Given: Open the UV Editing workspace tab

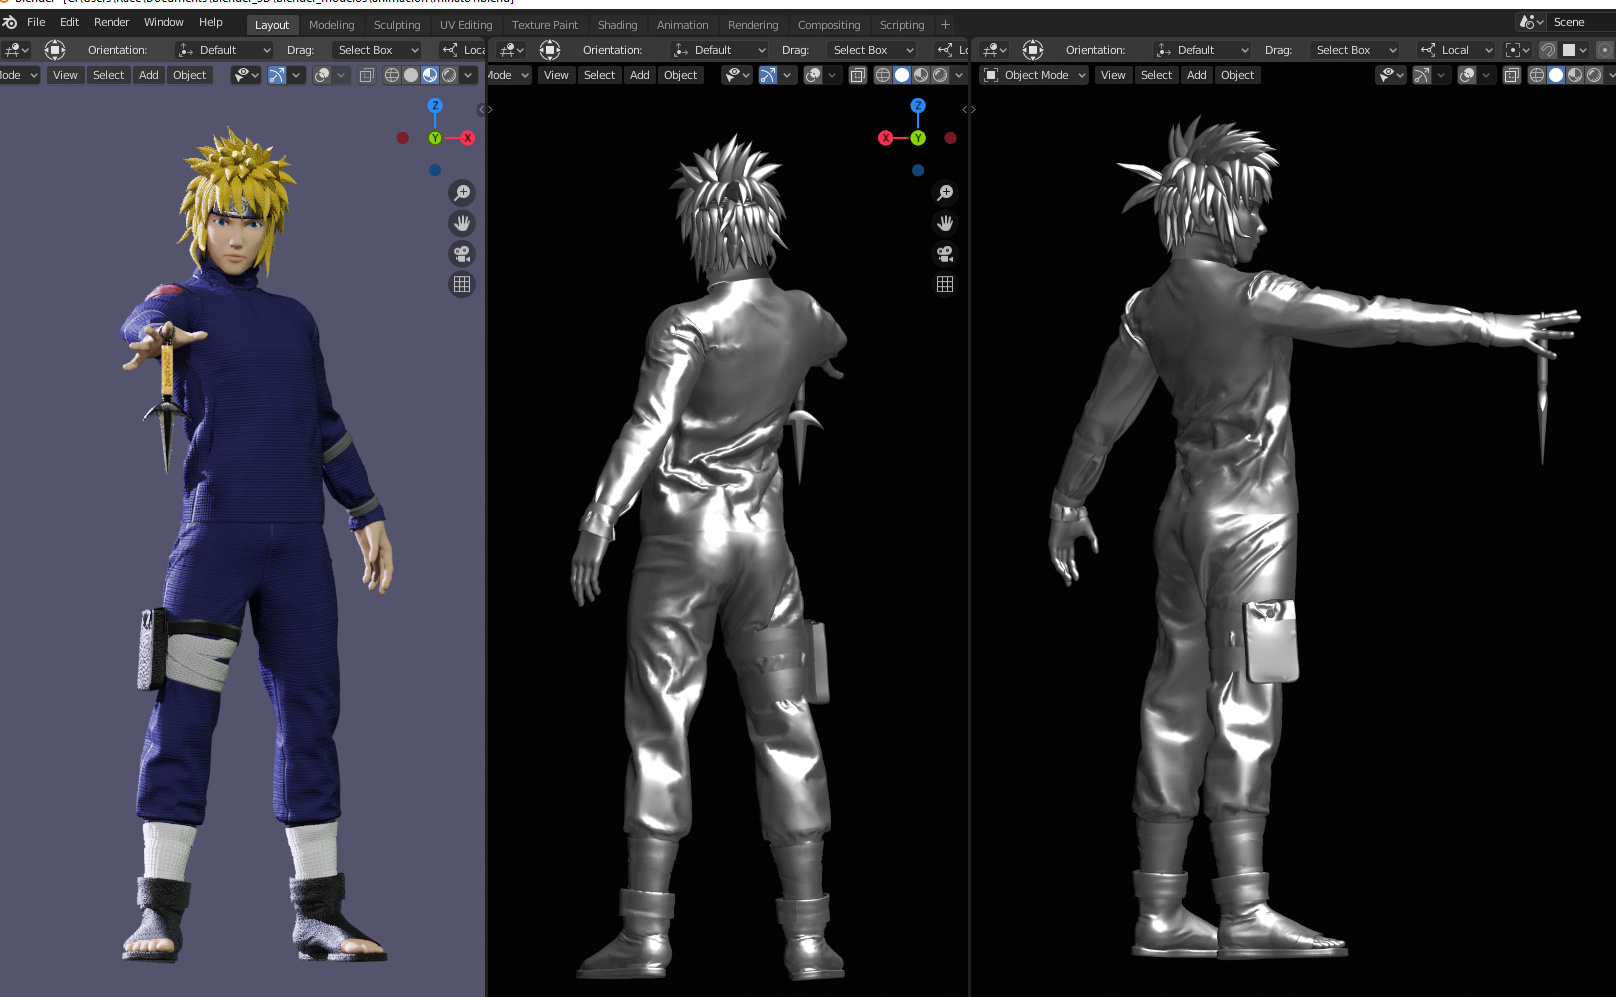Looking at the screenshot, I should pyautogui.click(x=466, y=25).
